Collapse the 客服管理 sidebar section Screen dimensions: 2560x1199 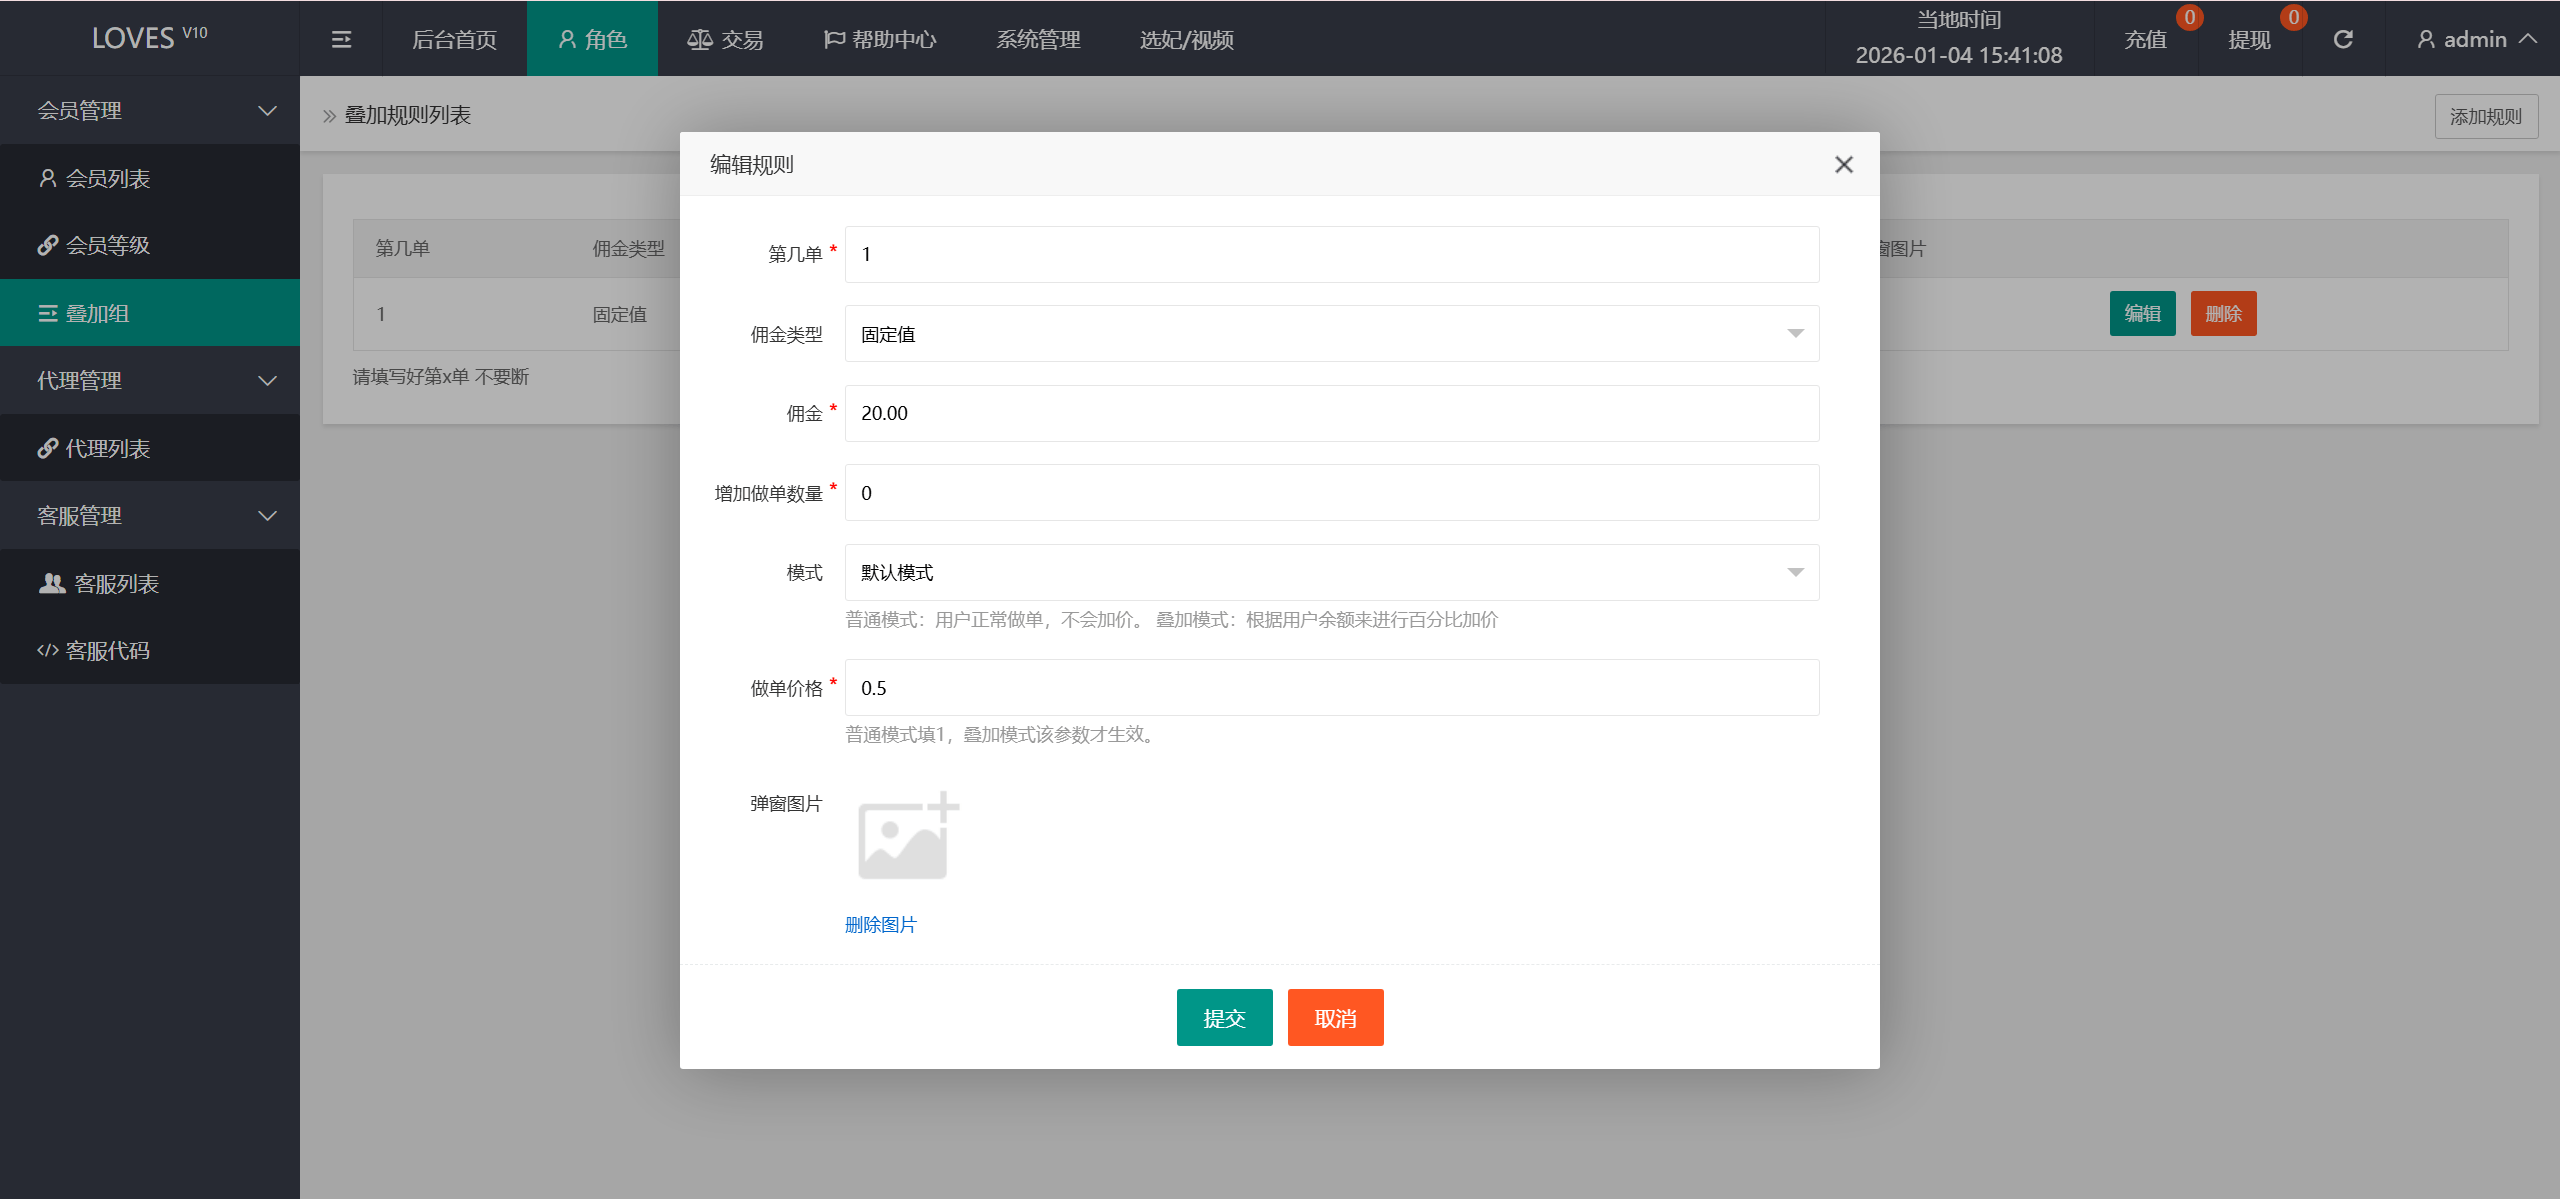pos(266,515)
